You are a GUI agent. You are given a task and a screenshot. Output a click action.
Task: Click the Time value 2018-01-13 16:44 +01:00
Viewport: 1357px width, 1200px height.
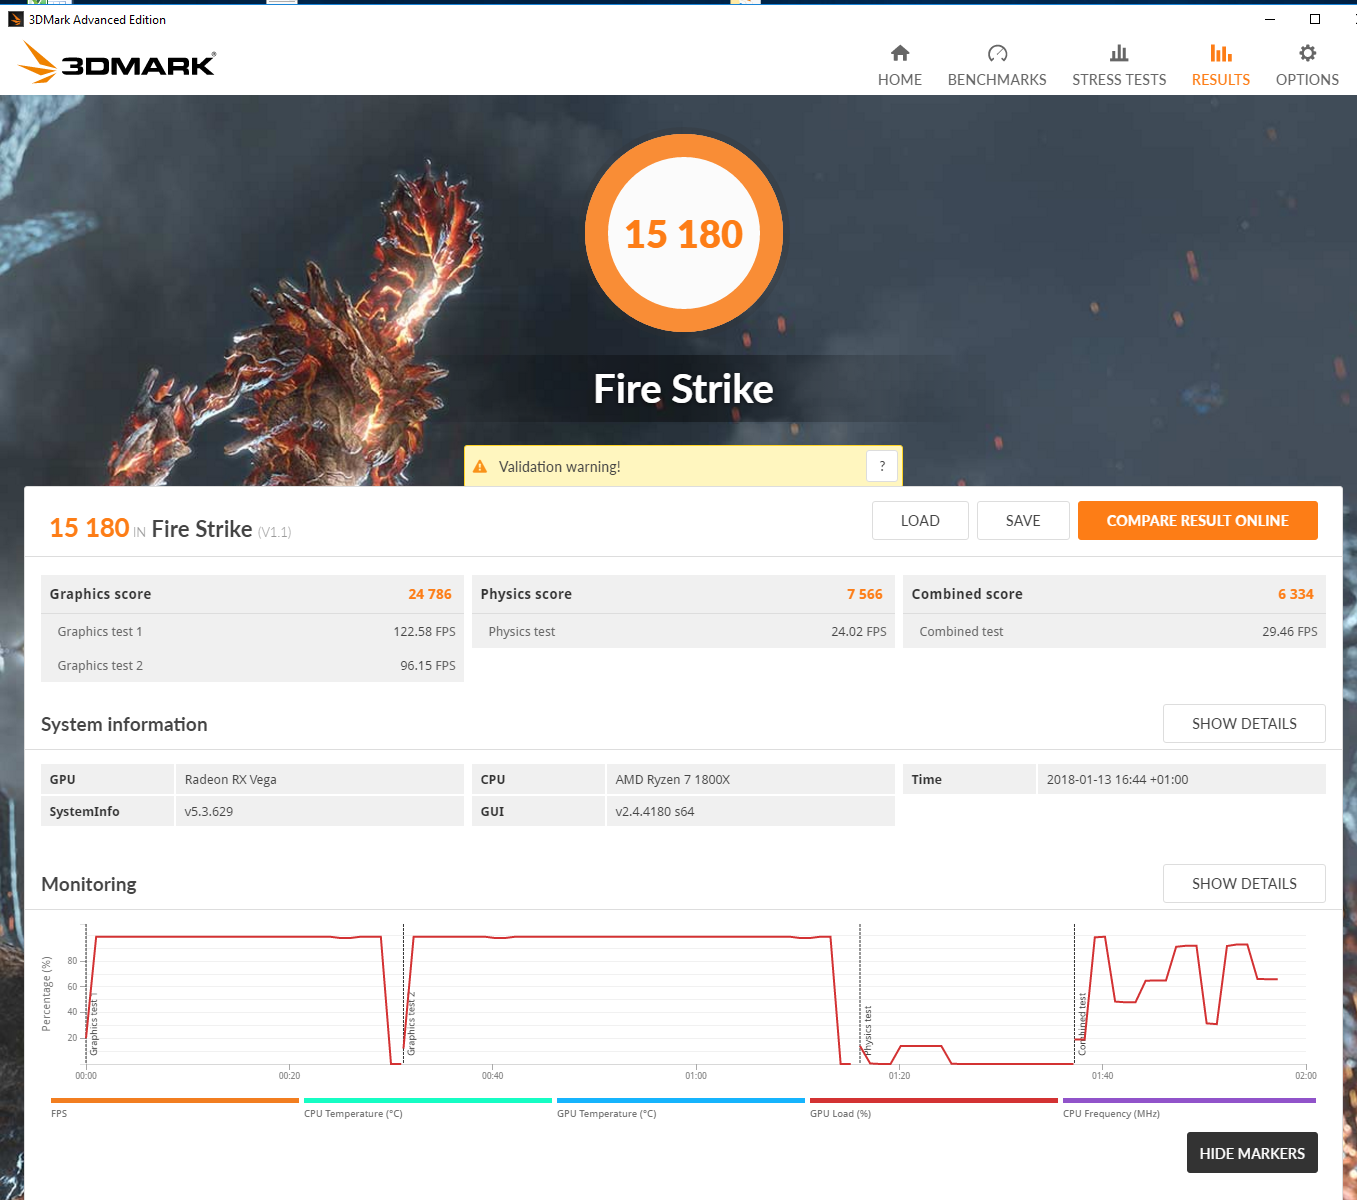point(1117,780)
